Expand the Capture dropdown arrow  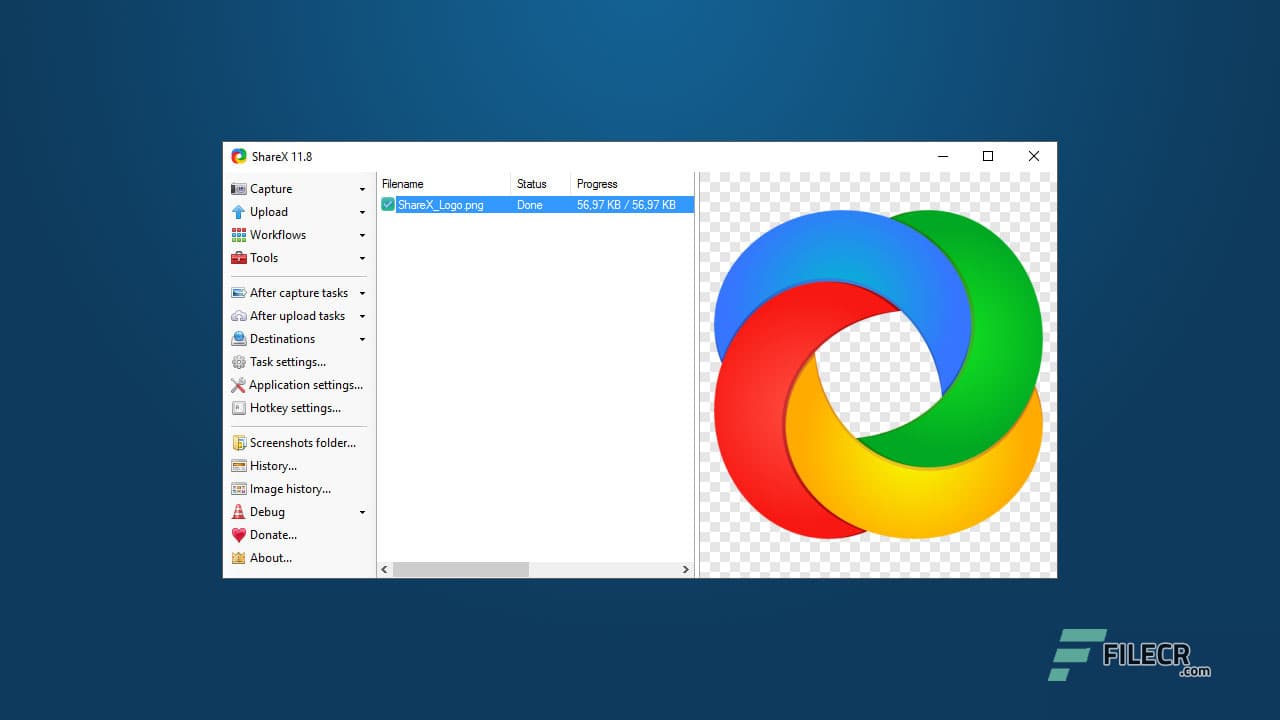(362, 188)
